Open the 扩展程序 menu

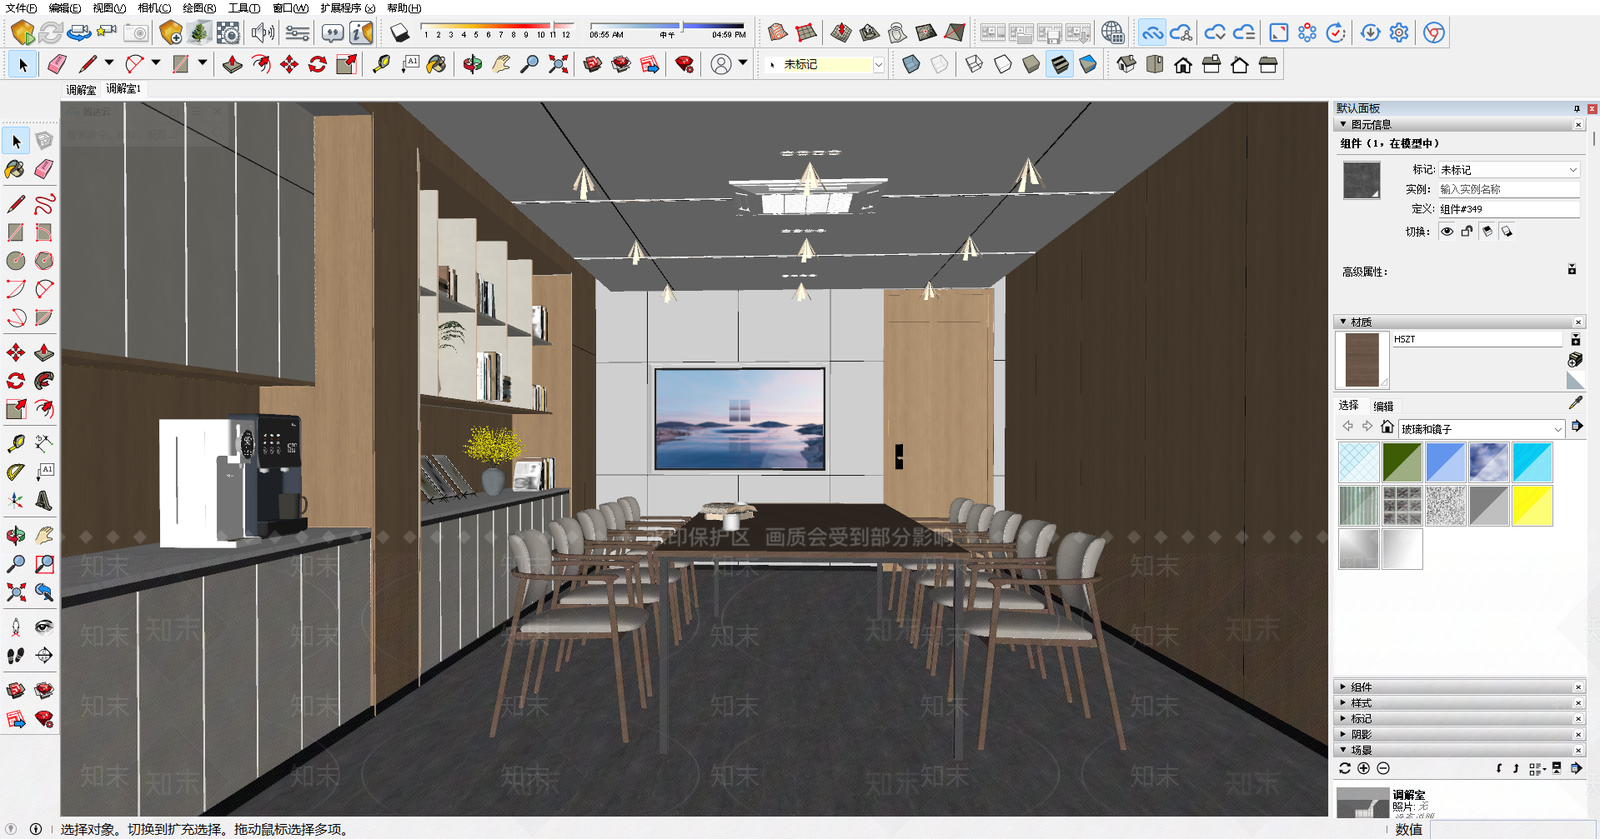[x=347, y=8]
